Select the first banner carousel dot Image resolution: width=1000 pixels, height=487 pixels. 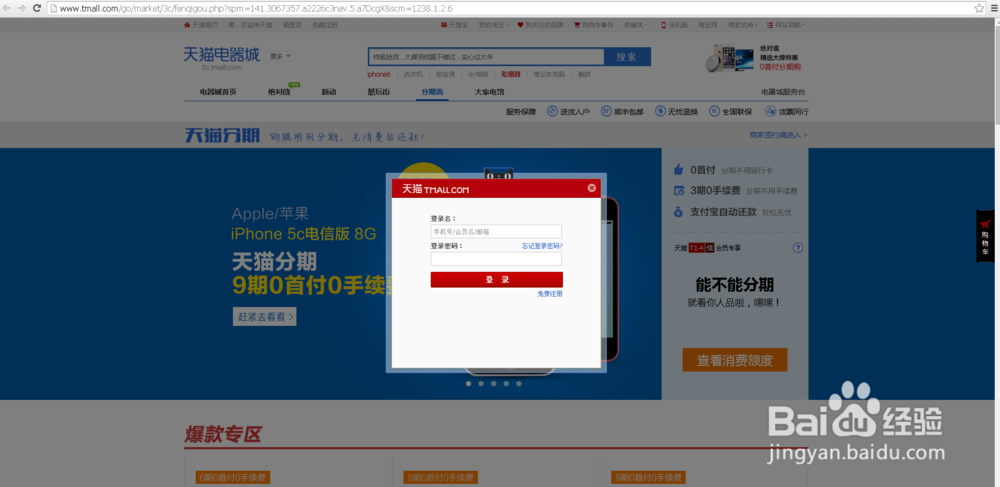coord(468,384)
